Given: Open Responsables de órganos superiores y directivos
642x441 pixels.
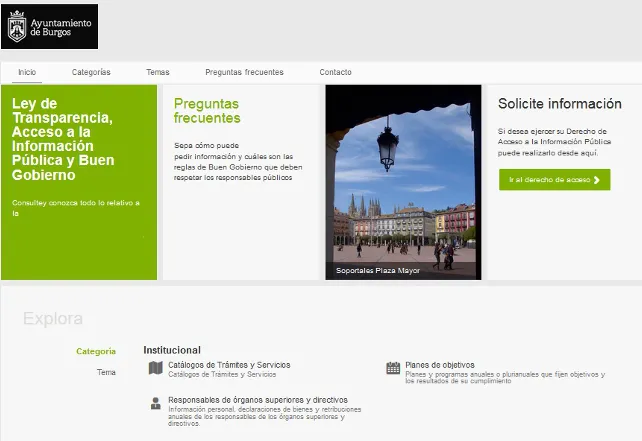Looking at the screenshot, I should click(258, 400).
